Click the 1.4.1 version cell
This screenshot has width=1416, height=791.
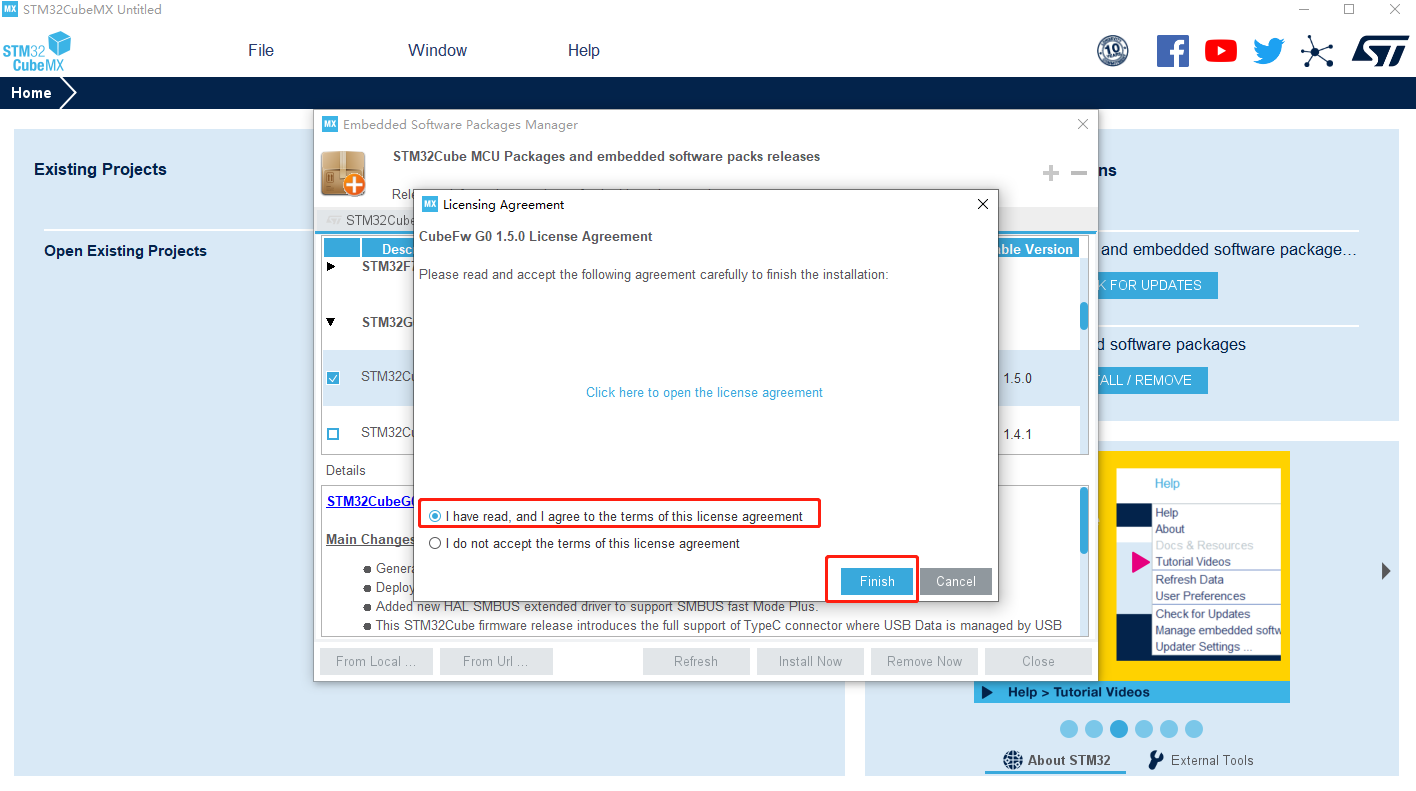click(x=1017, y=435)
